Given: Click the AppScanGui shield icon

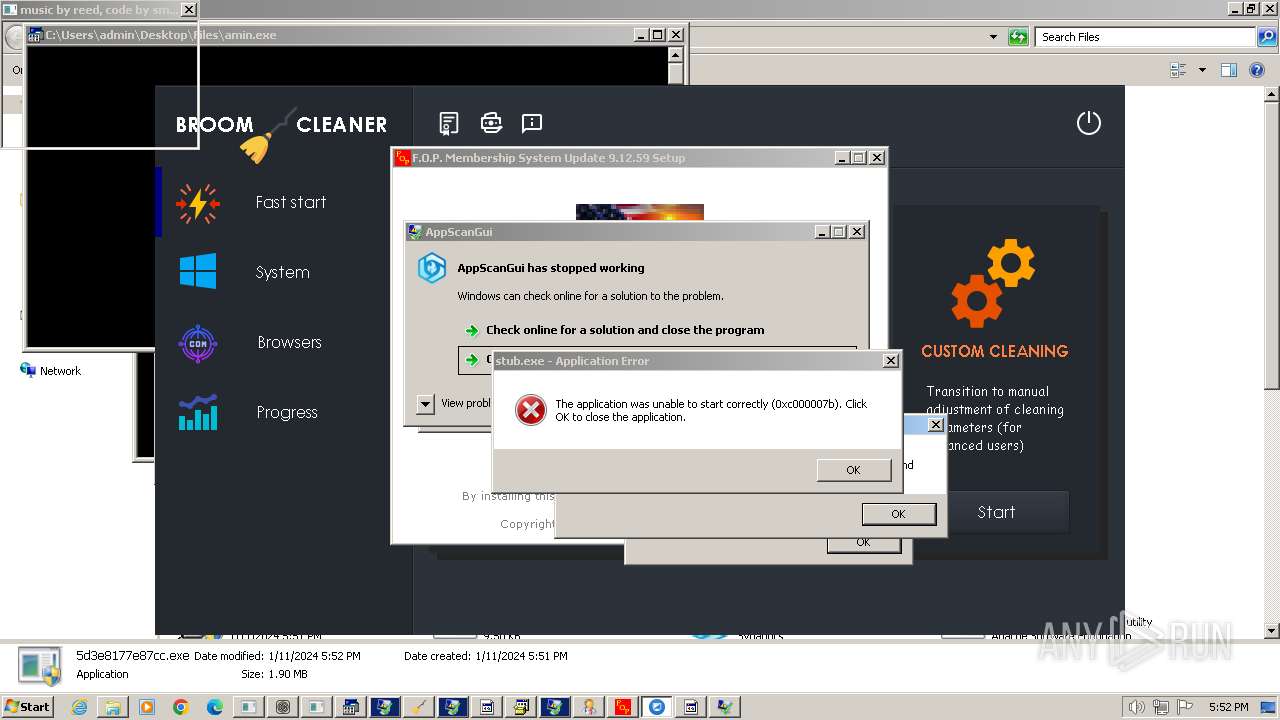Looking at the screenshot, I should 432,268.
